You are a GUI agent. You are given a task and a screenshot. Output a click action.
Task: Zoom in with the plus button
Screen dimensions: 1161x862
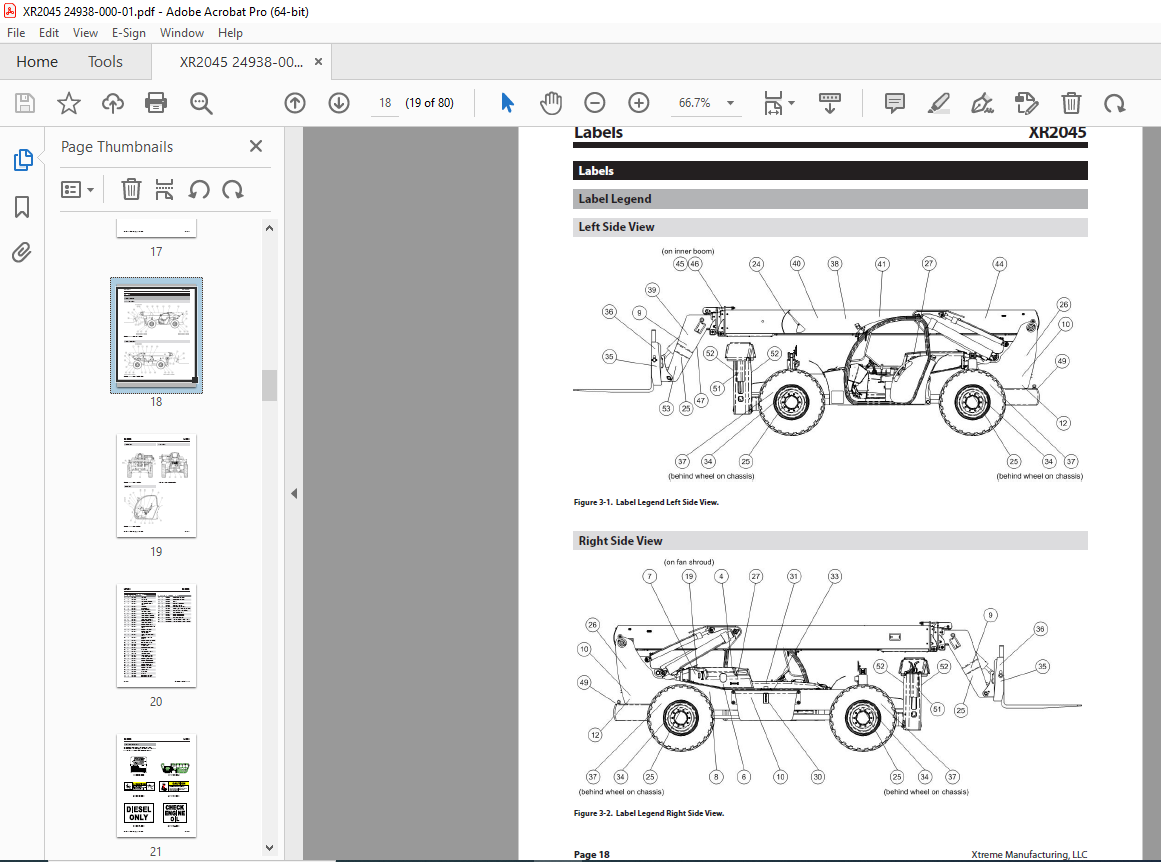[638, 103]
